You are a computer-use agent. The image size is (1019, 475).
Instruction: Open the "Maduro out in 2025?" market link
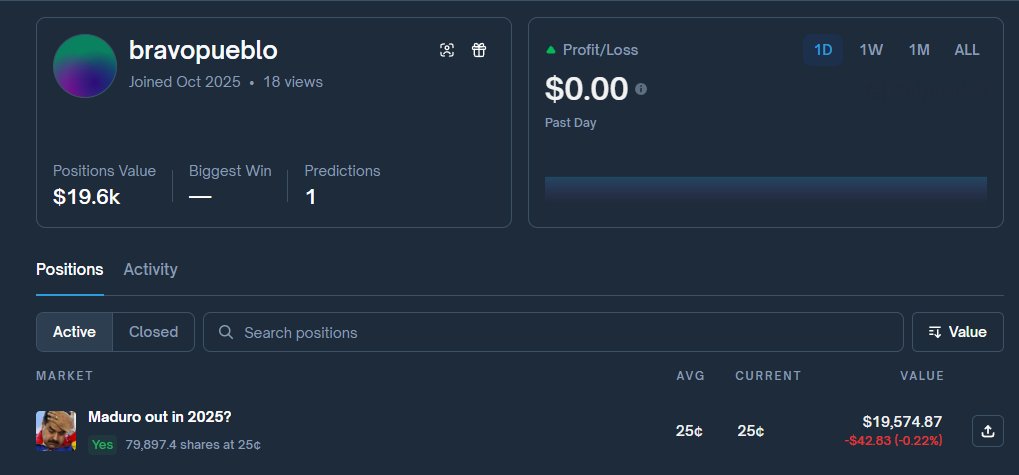coord(159,417)
